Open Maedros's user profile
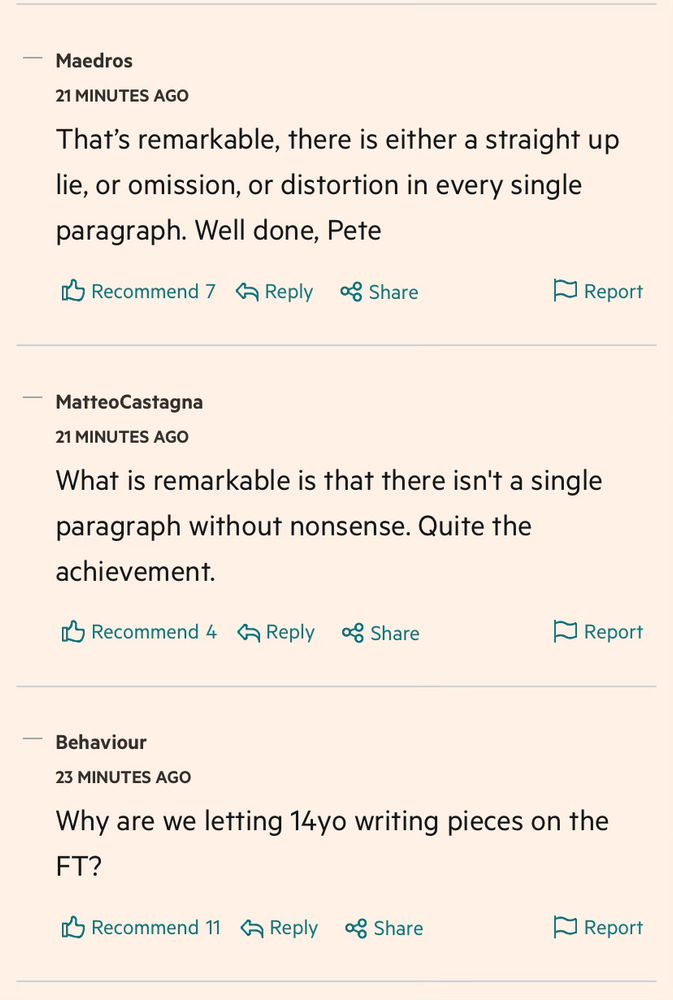This screenshot has height=1000, width=673. point(94,61)
